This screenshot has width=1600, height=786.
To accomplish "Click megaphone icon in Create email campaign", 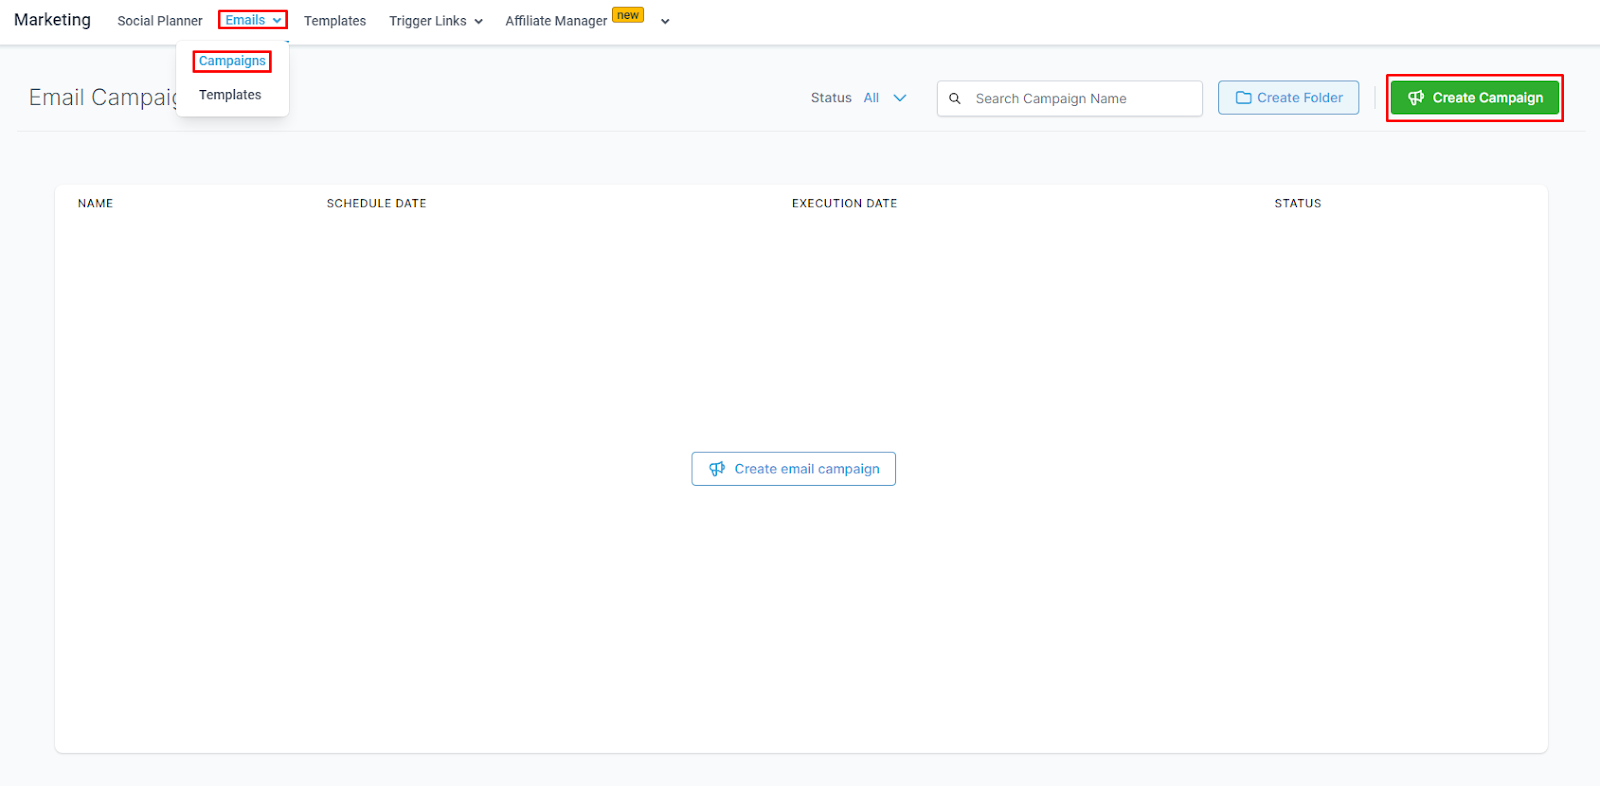I will 716,469.
